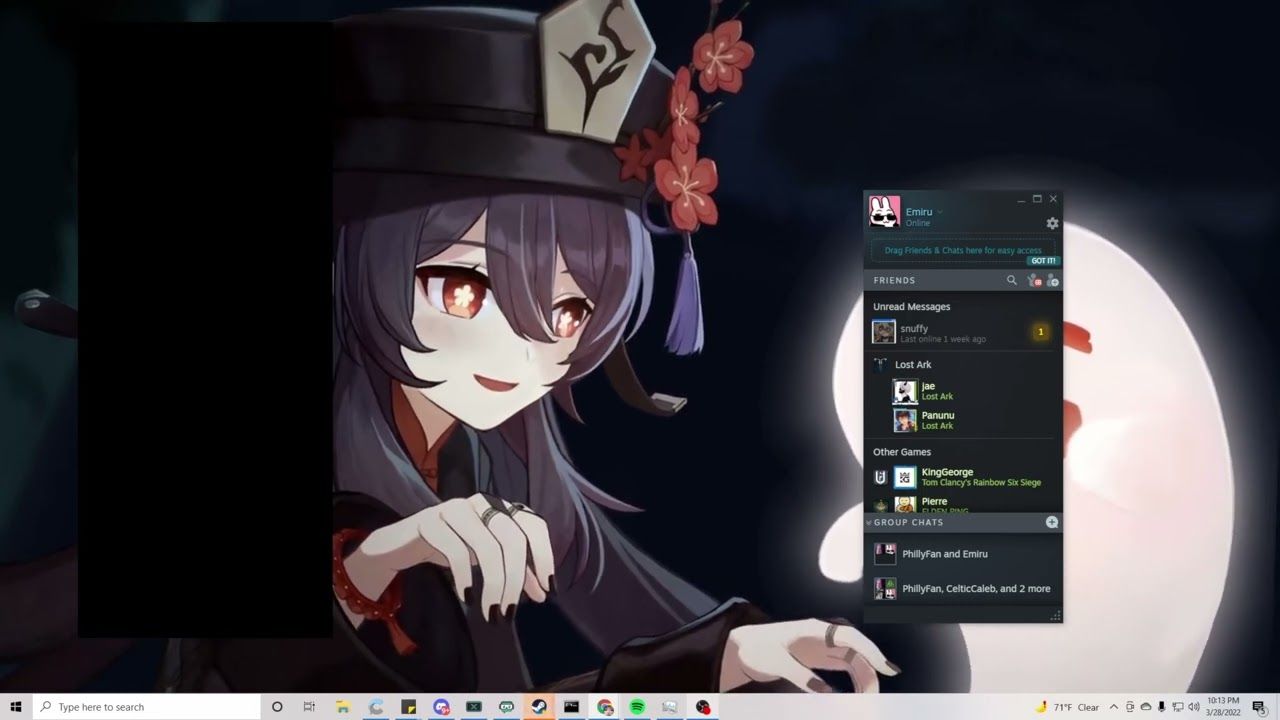Collapse the Group Chats section
The width and height of the screenshot is (1280, 720).
pyautogui.click(x=869, y=523)
